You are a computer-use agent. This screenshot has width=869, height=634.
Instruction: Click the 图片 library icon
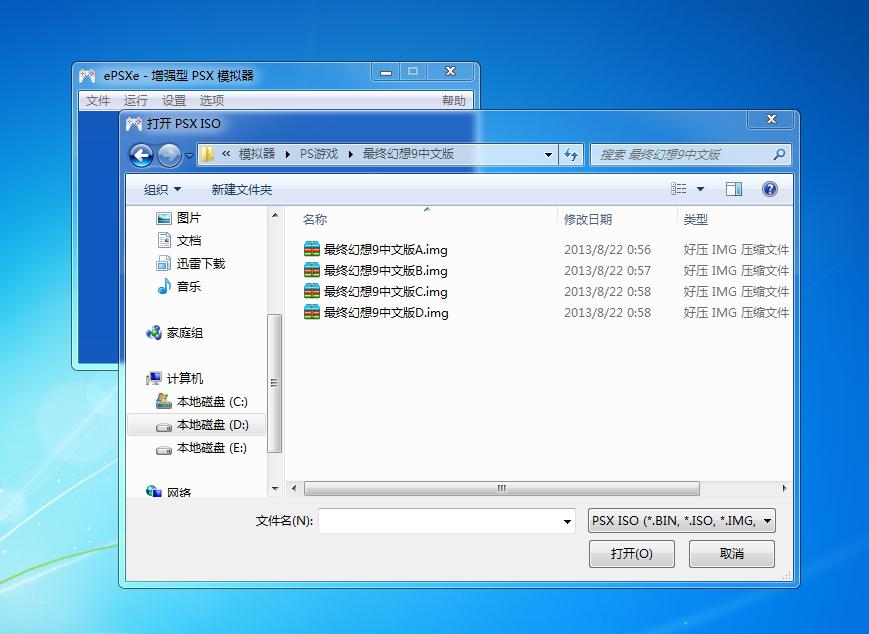pos(163,218)
